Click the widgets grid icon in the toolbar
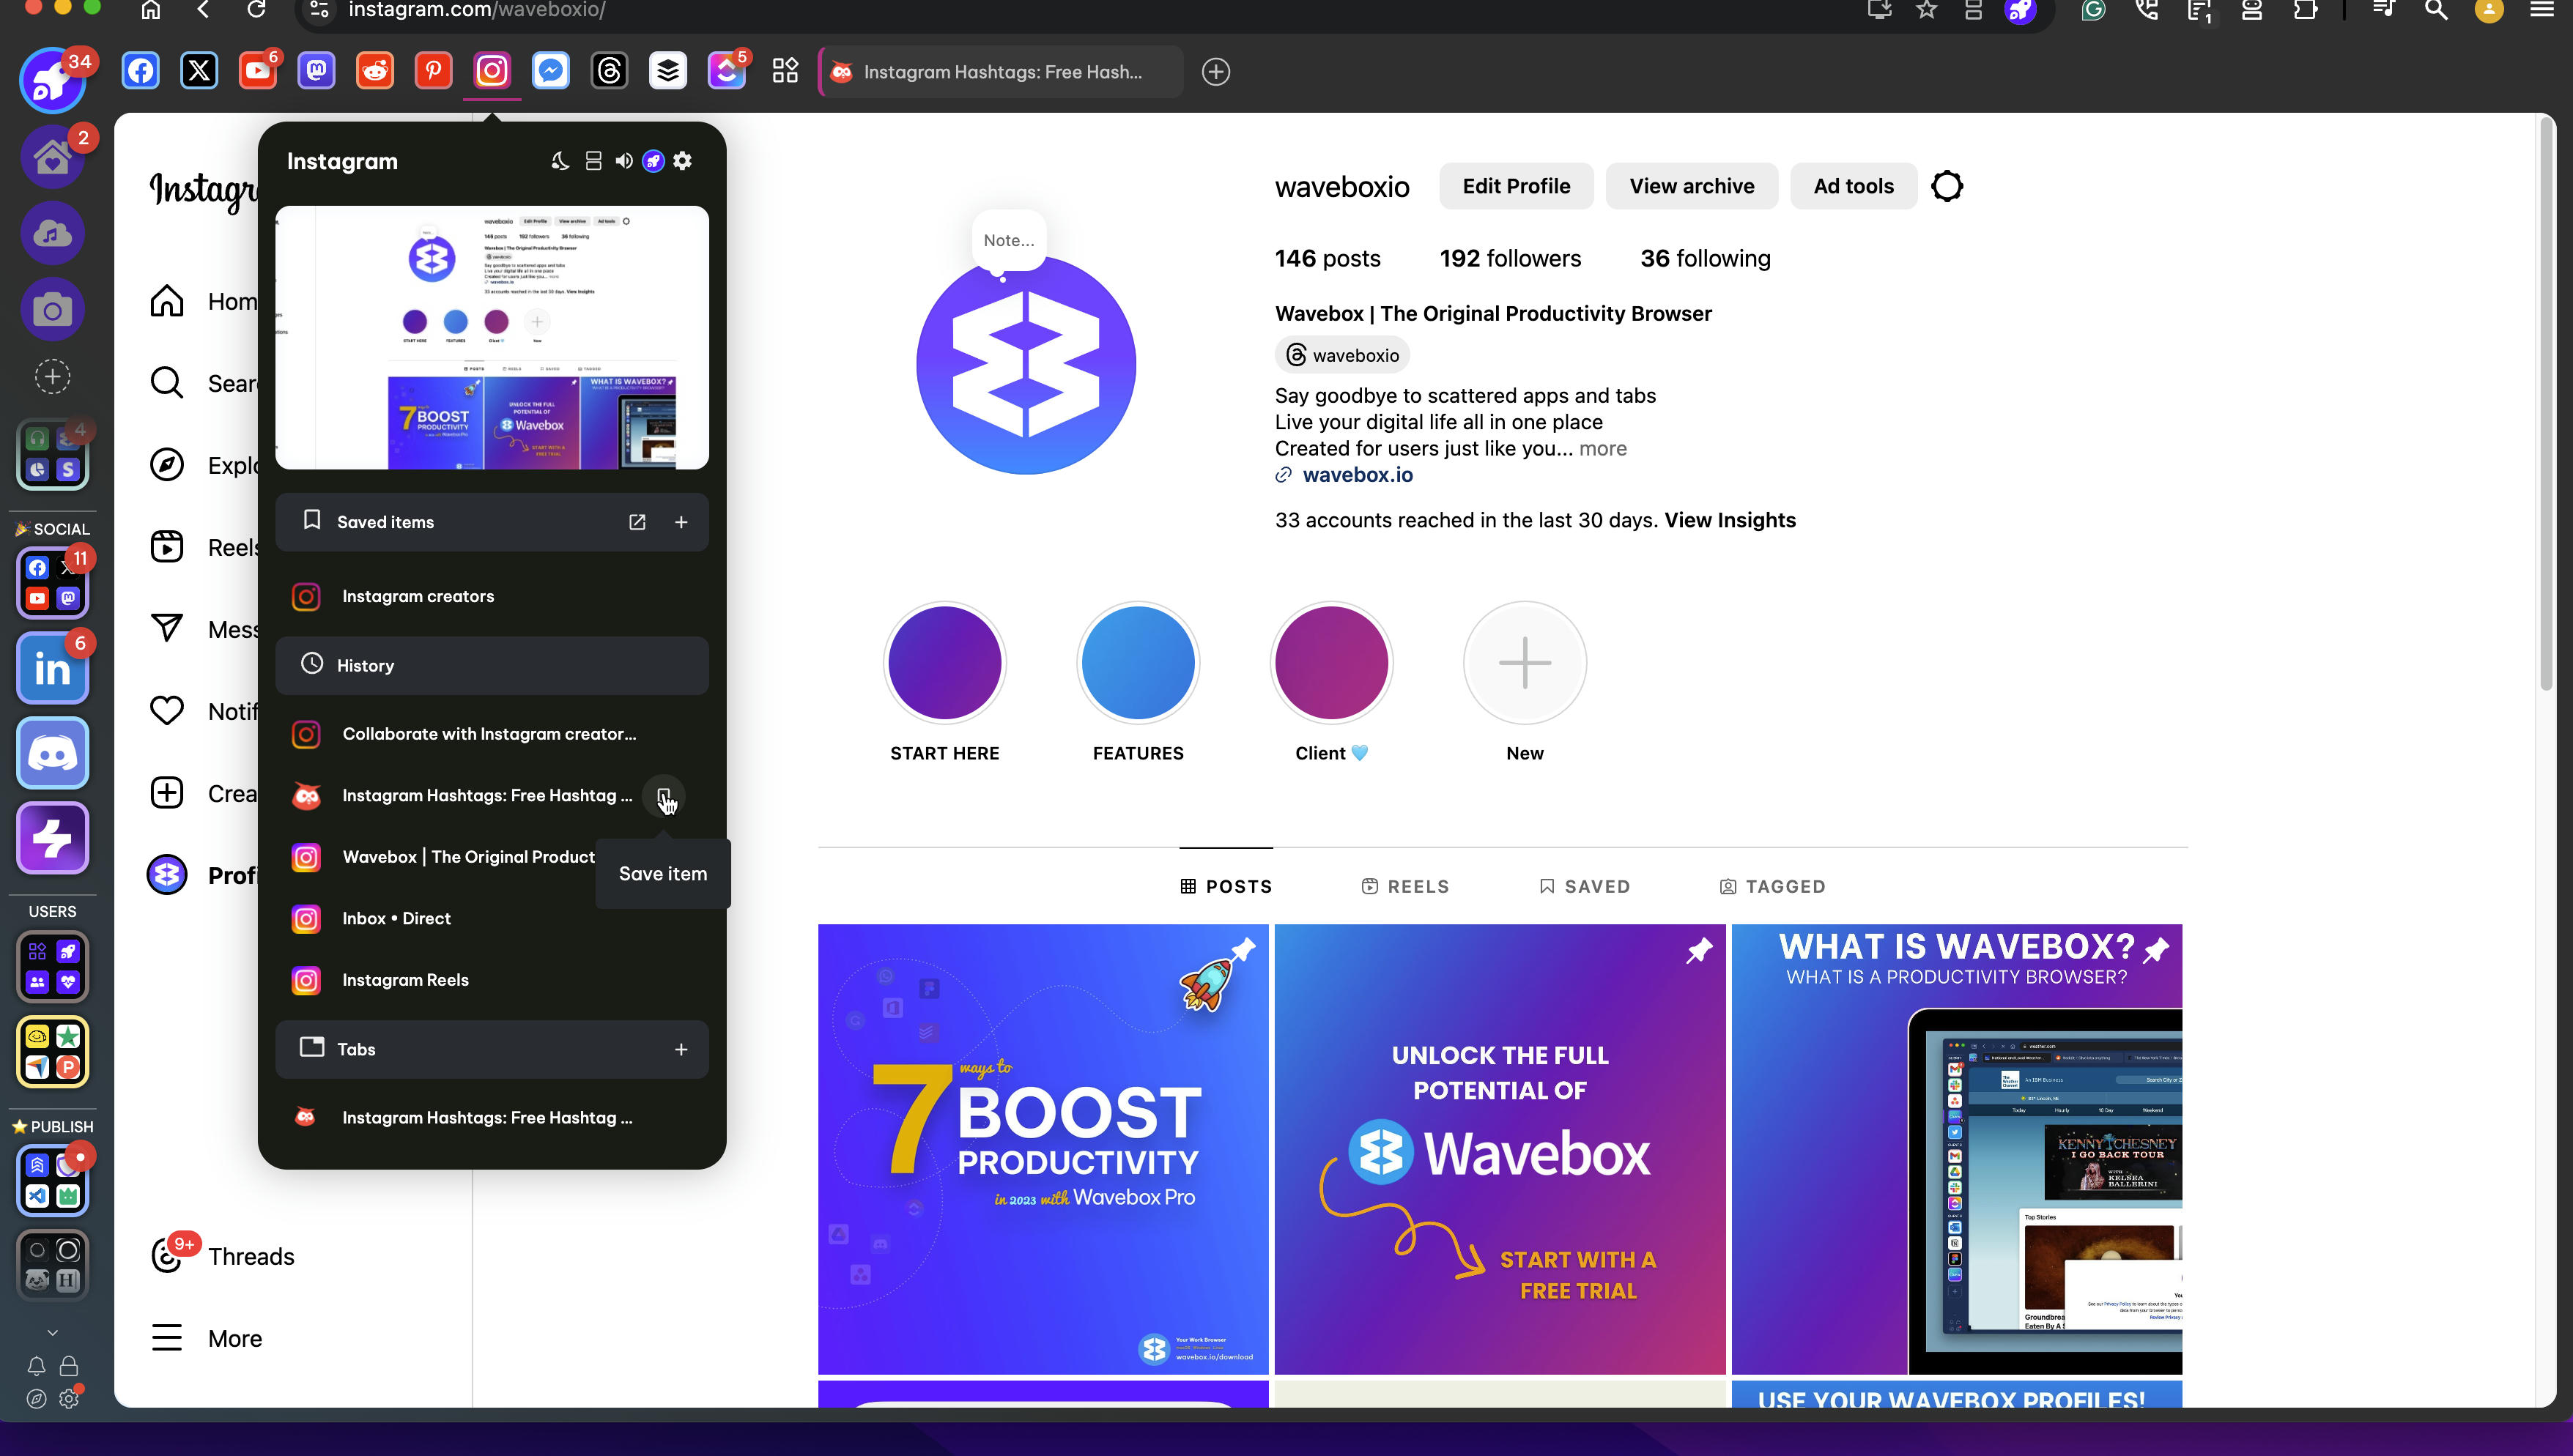Viewport: 2573px width, 1456px height. (785, 71)
